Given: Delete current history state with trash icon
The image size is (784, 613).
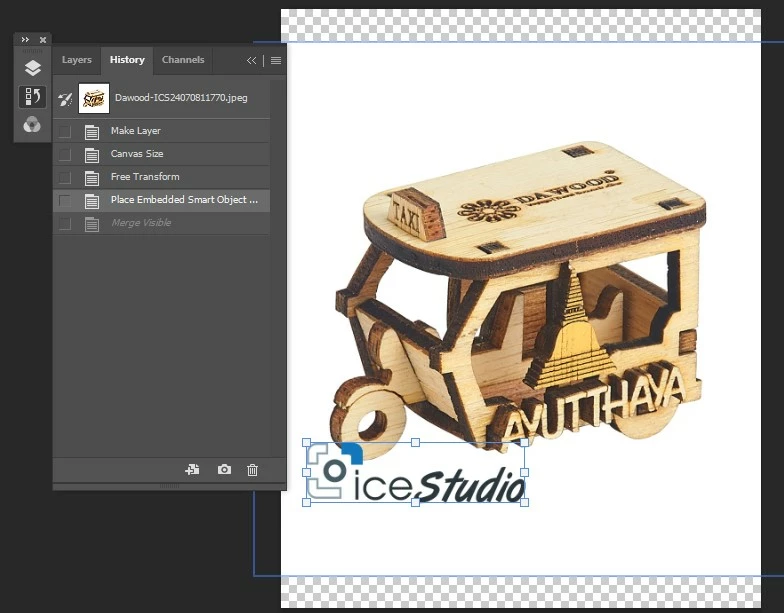Looking at the screenshot, I should click(x=252, y=470).
